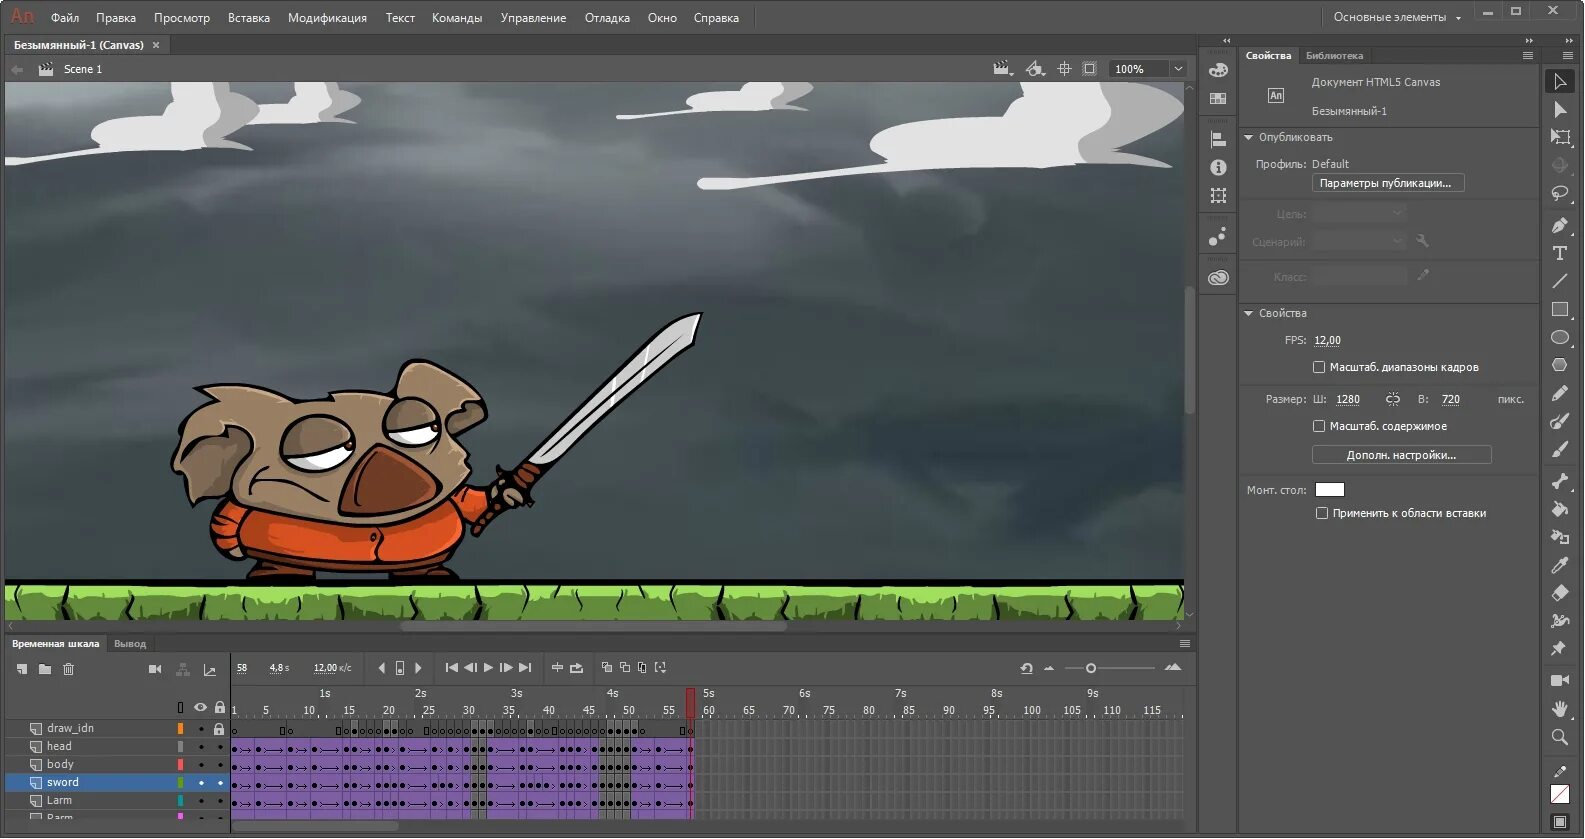The width and height of the screenshot is (1585, 839).
Task: Create a new layer folder
Action: [45, 669]
